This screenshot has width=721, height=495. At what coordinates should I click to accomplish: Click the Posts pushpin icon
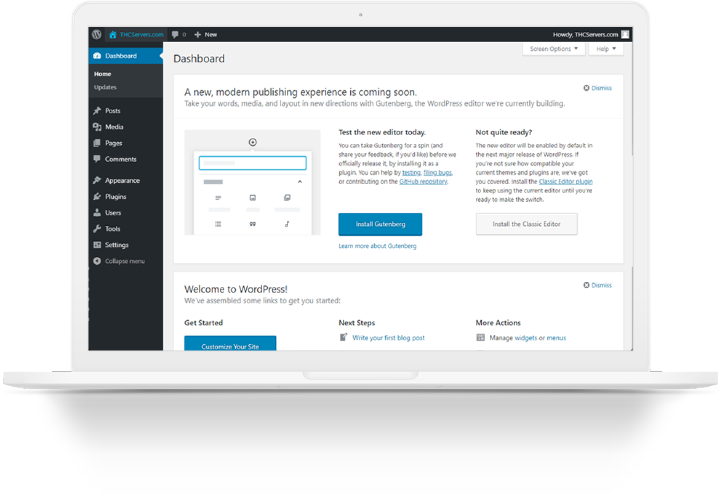(97, 111)
